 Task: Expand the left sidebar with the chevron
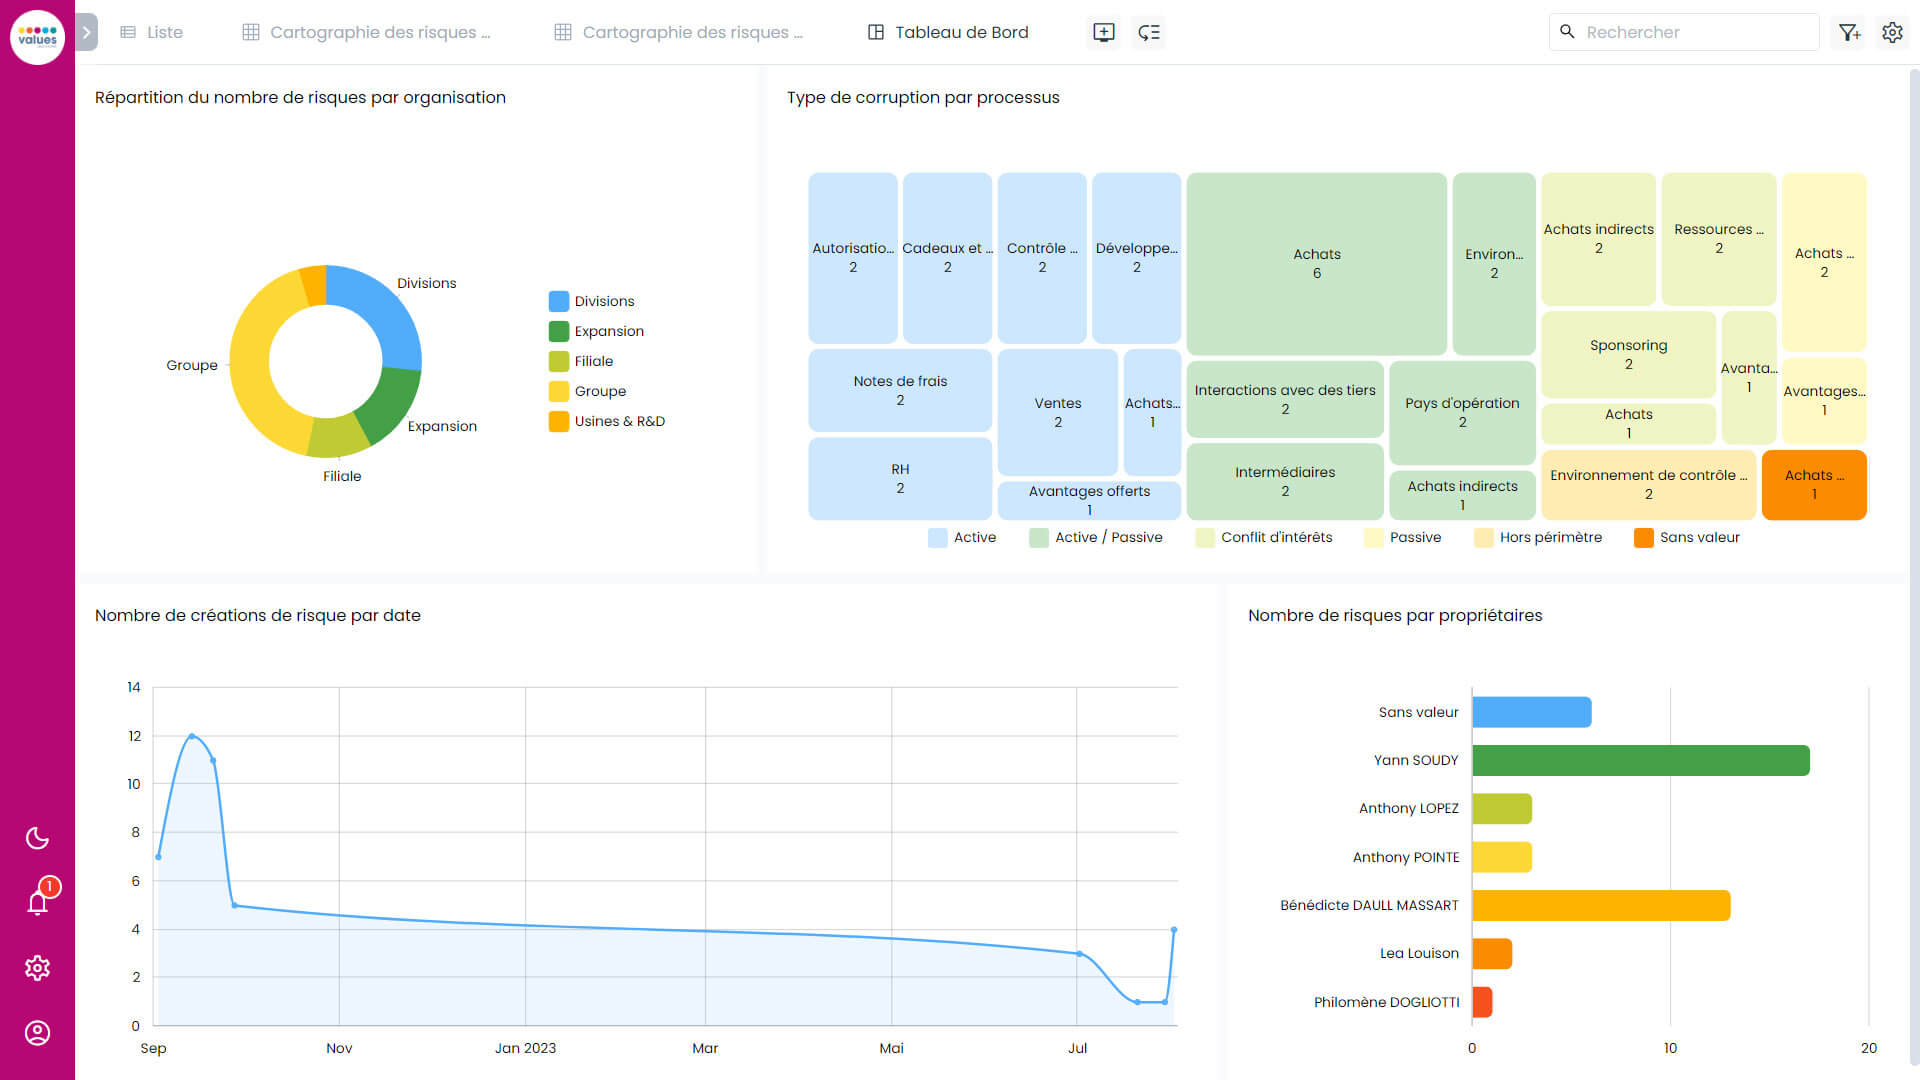(86, 31)
